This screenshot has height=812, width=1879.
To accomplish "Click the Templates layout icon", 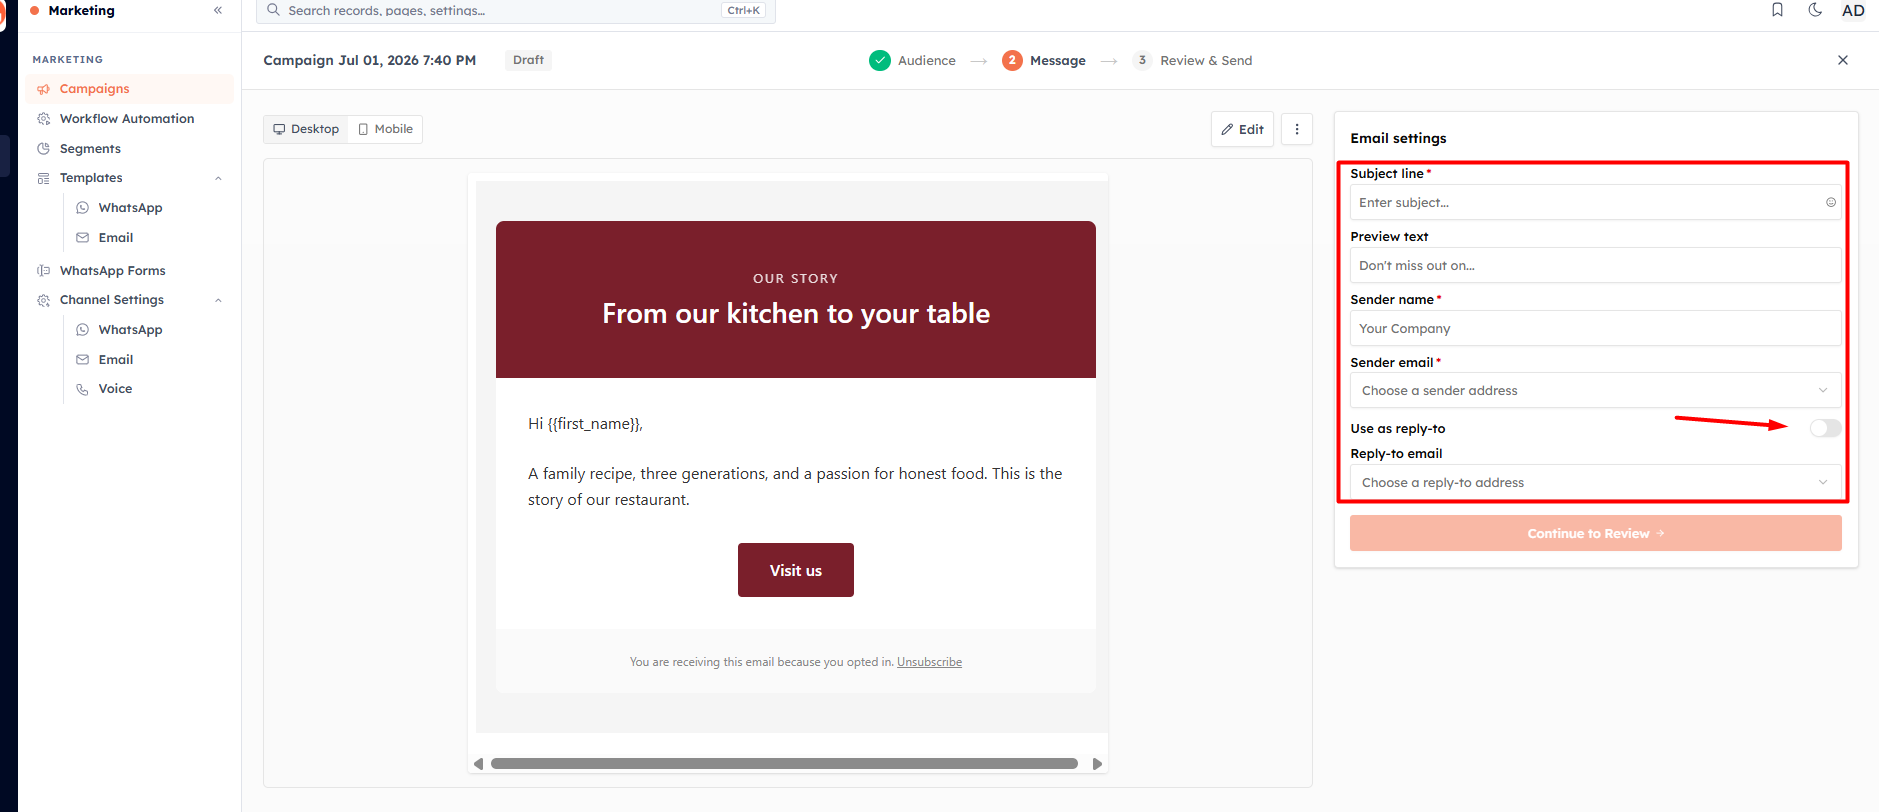I will point(43,178).
